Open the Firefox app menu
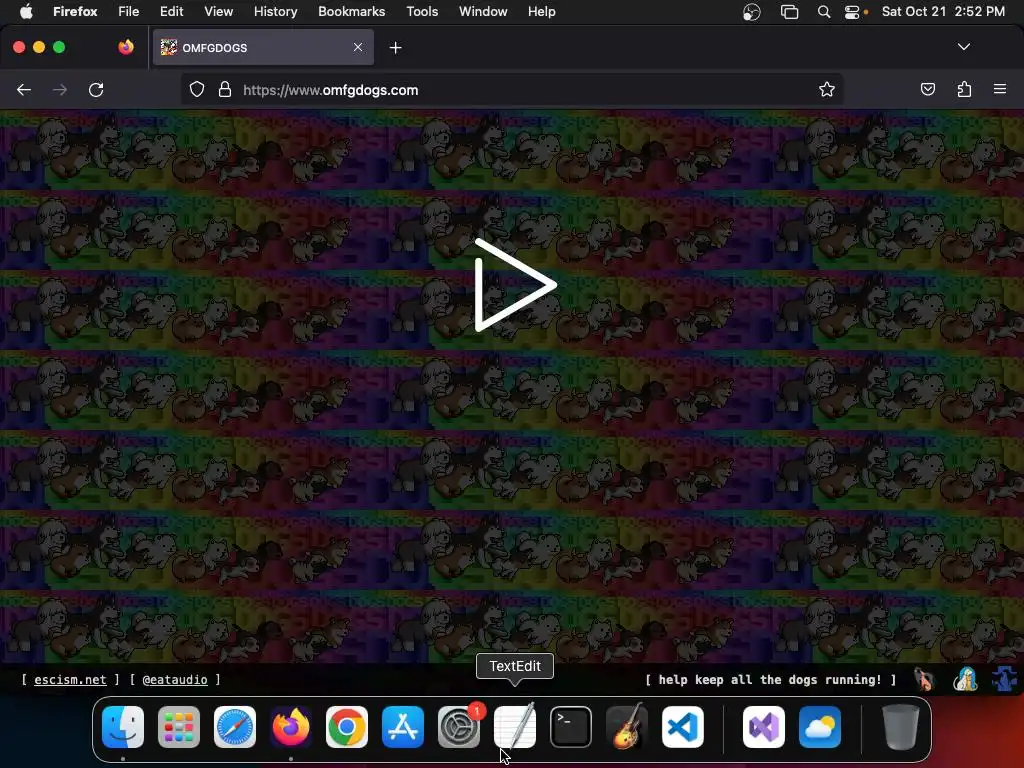 tap(75, 11)
